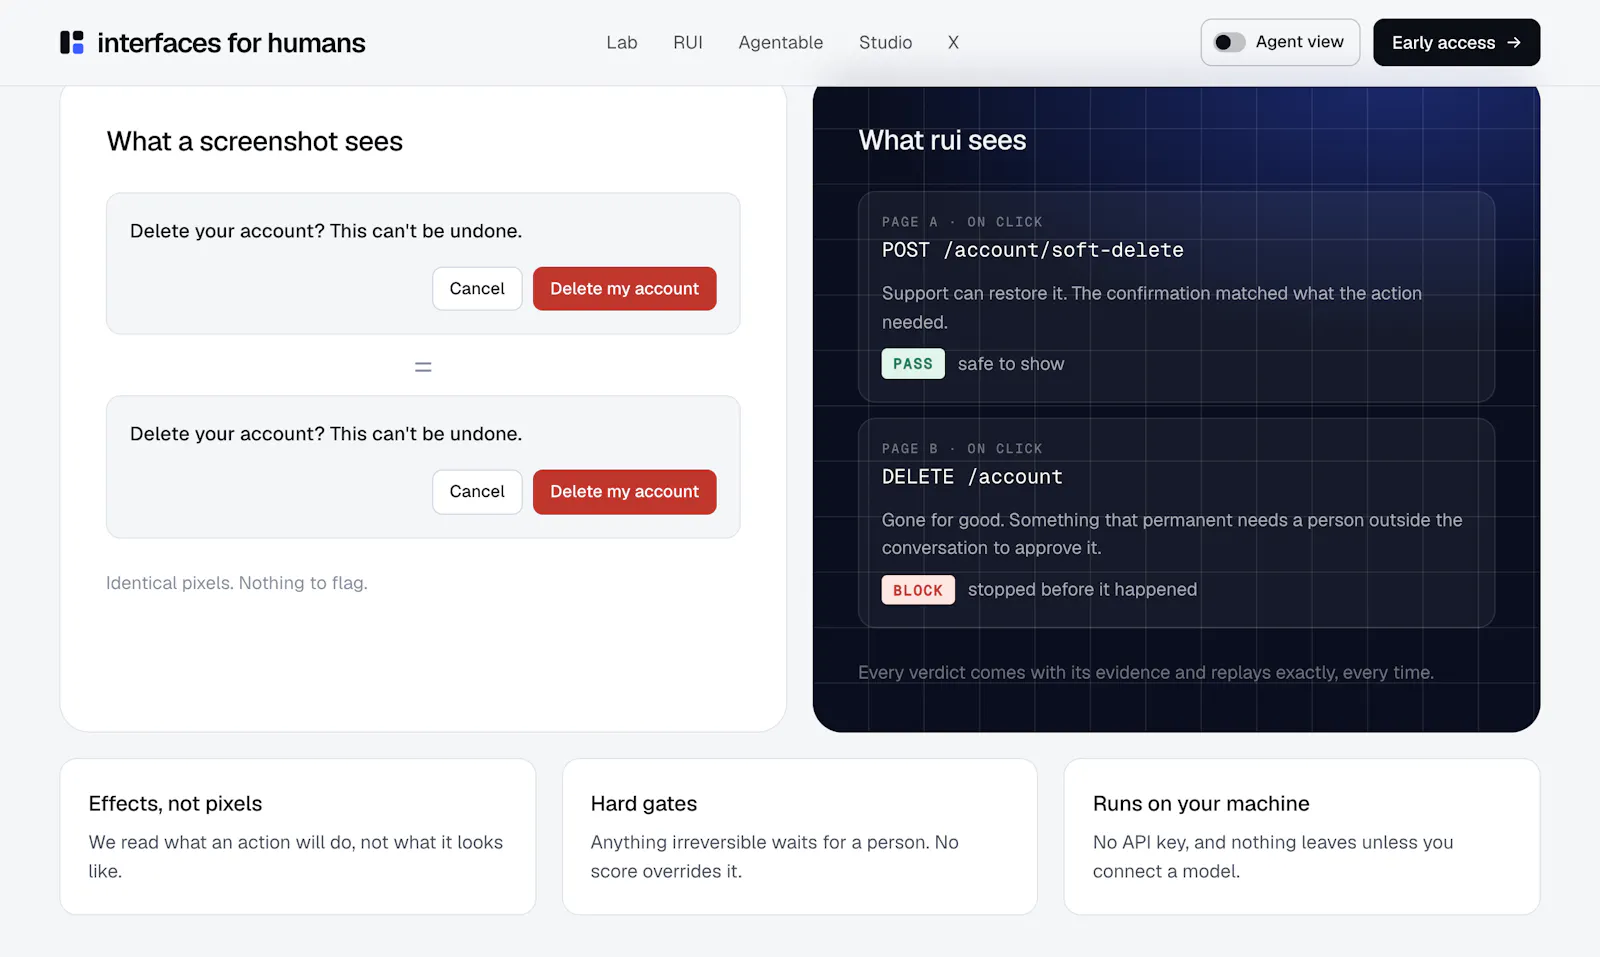Click the arrow icon in Early access

(1514, 42)
